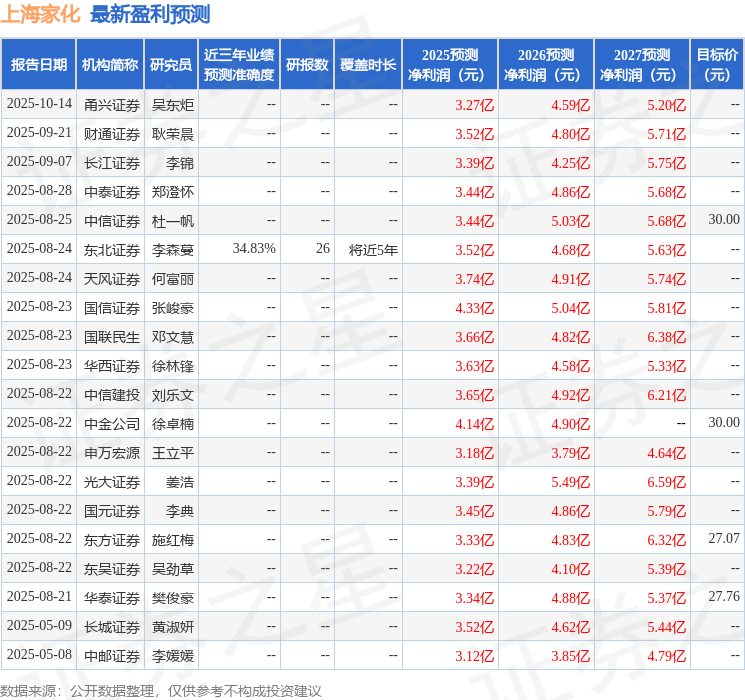Click the 研报数 column header
The image size is (745, 700).
(x=307, y=65)
